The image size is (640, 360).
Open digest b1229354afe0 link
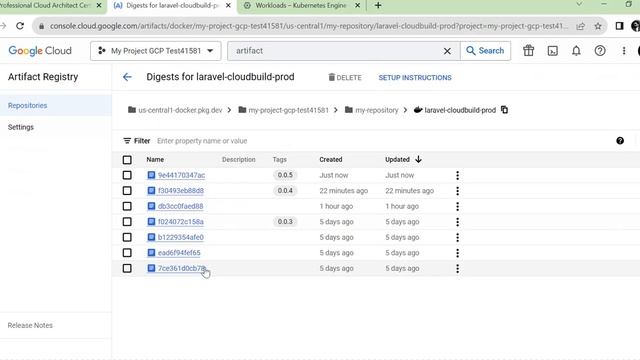(x=181, y=237)
